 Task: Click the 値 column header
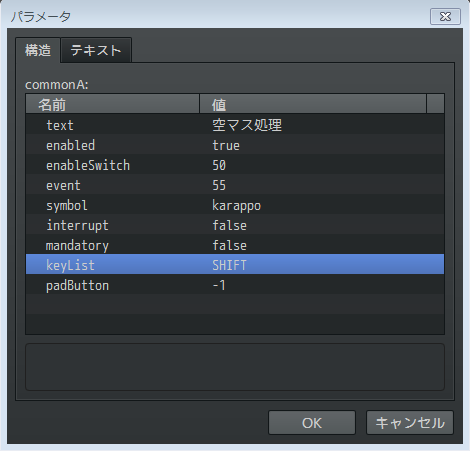pos(313,104)
